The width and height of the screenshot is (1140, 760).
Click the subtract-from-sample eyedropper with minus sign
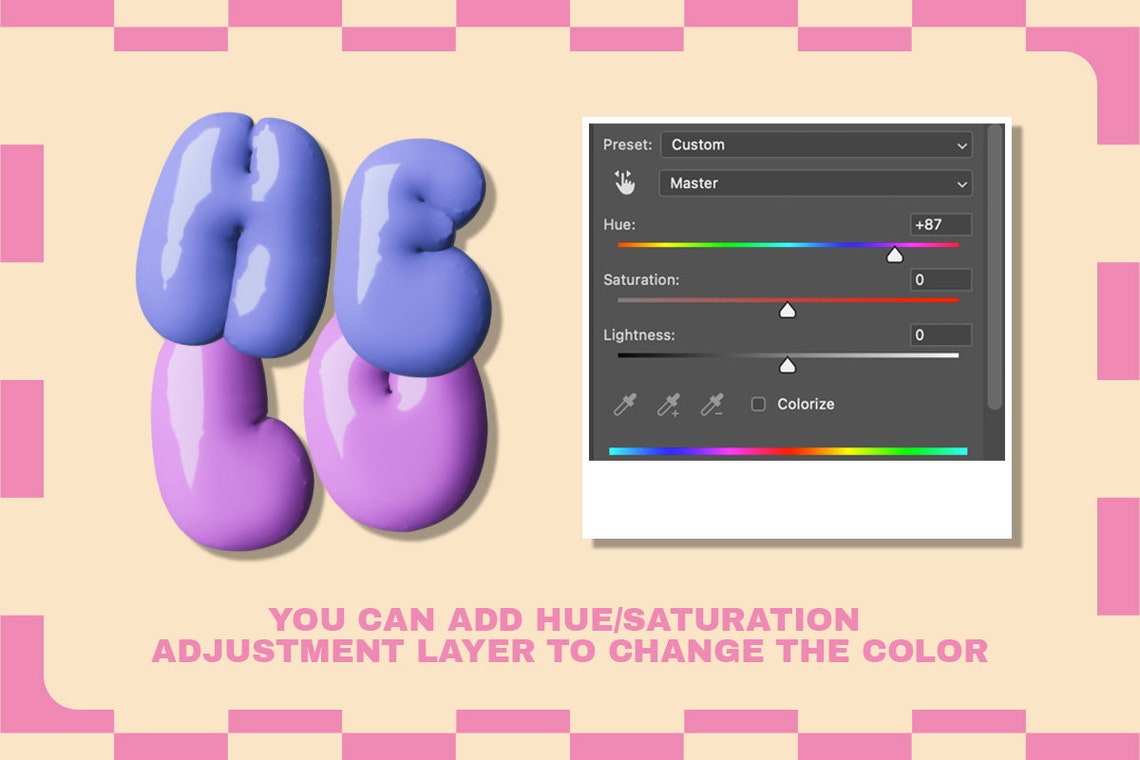[713, 404]
